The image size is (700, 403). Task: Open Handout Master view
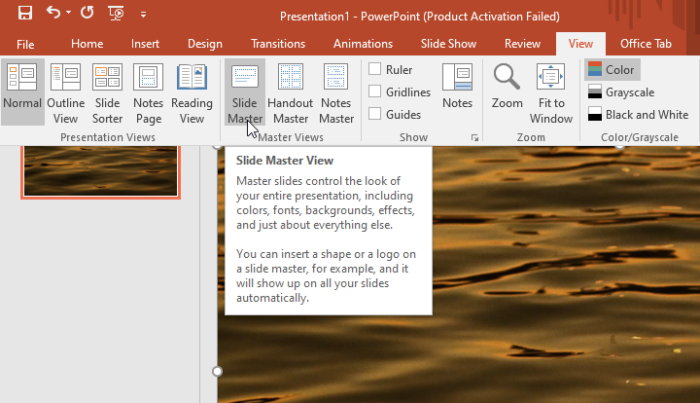coord(291,92)
